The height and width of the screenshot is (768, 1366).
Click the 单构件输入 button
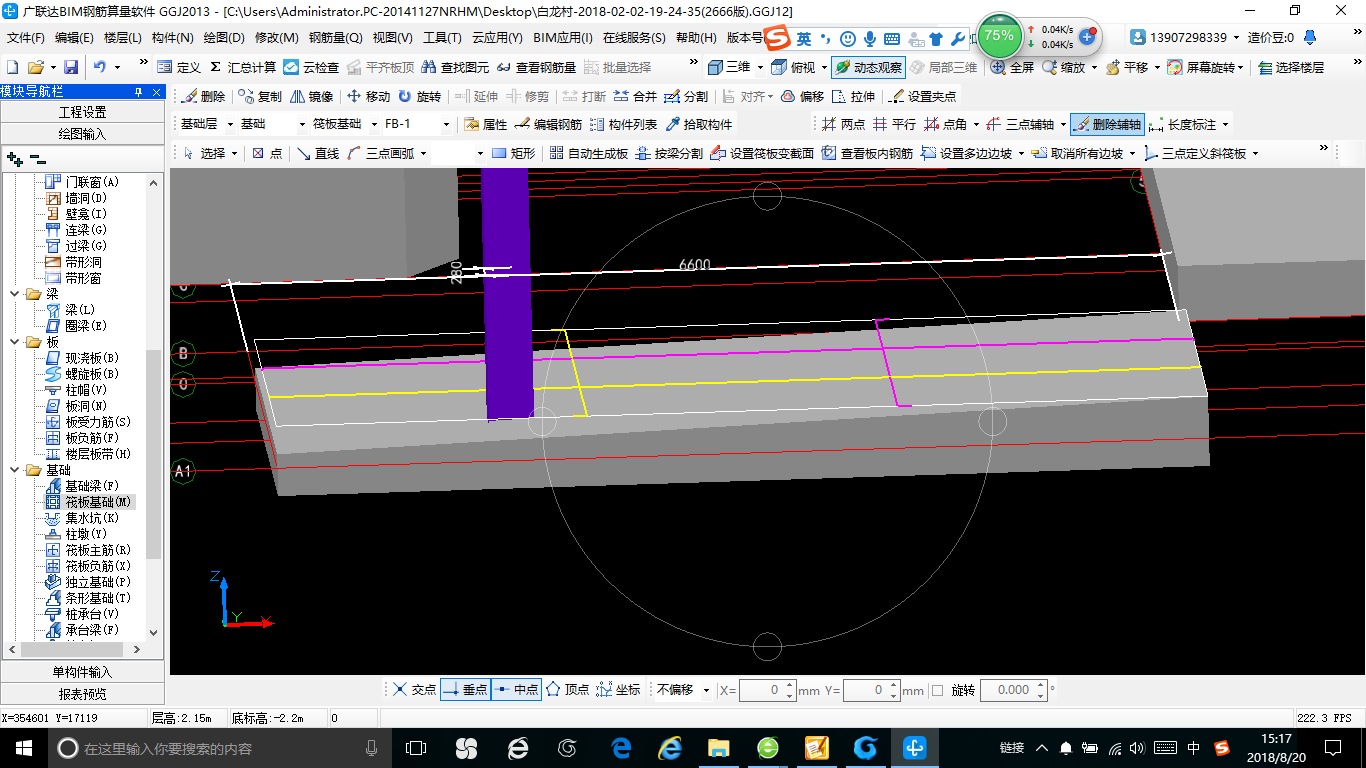coord(82,672)
